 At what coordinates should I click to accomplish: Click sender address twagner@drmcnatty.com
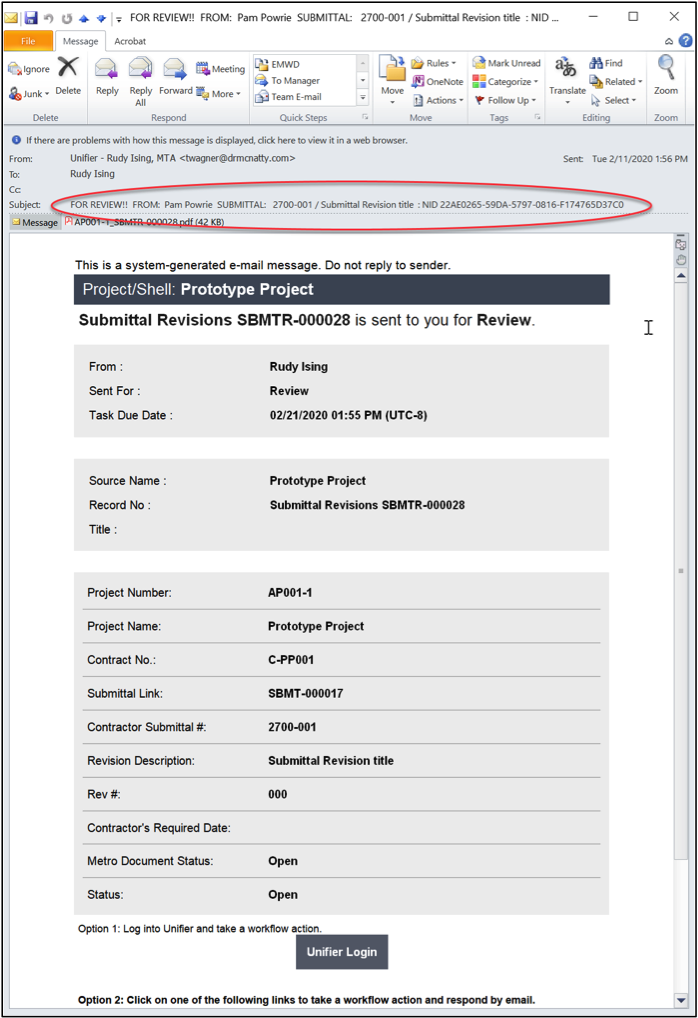tap(238, 158)
